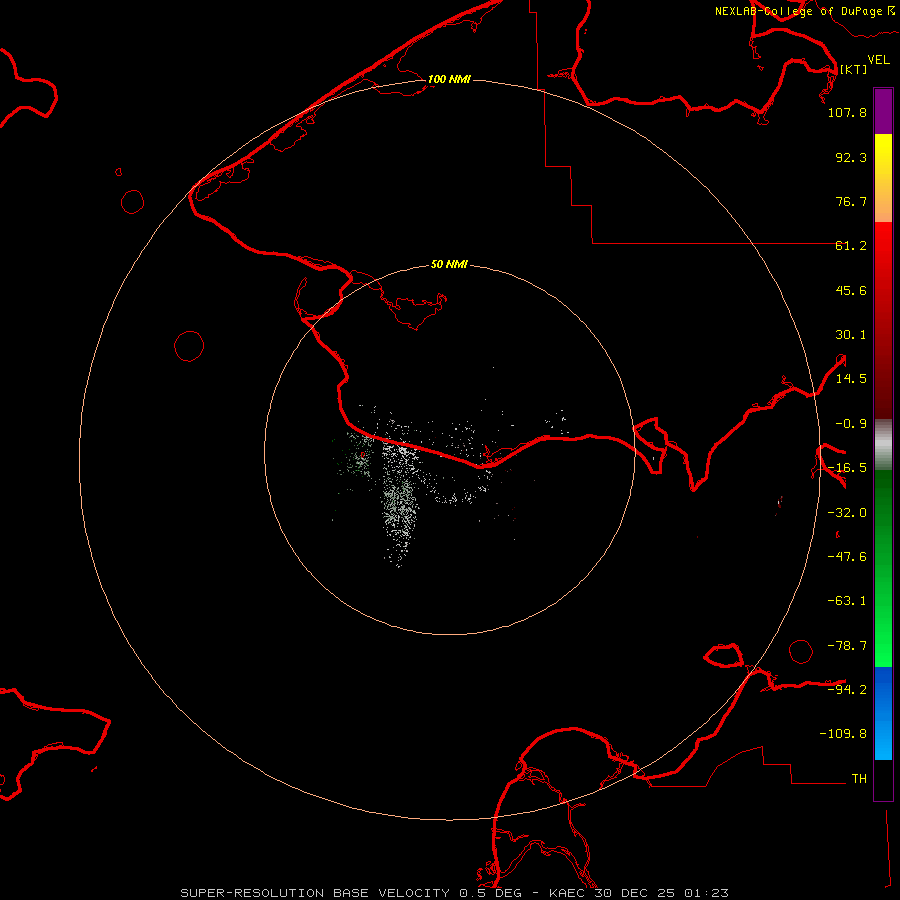Viewport: 900px width, 900px height.
Task: Click the purple segment of the velocity color bar
Action: click(883, 111)
